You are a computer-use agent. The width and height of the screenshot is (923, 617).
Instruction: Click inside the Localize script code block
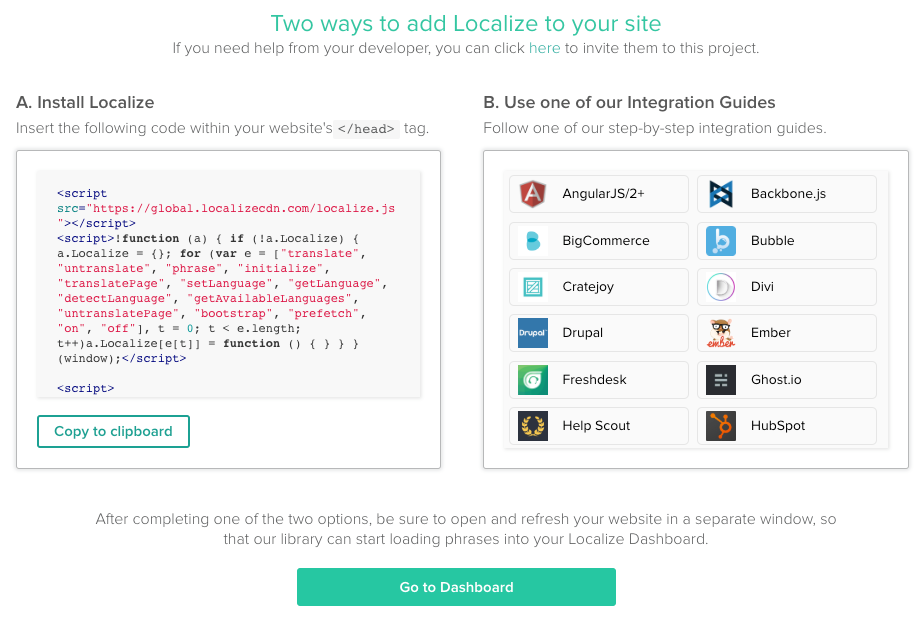(x=228, y=284)
